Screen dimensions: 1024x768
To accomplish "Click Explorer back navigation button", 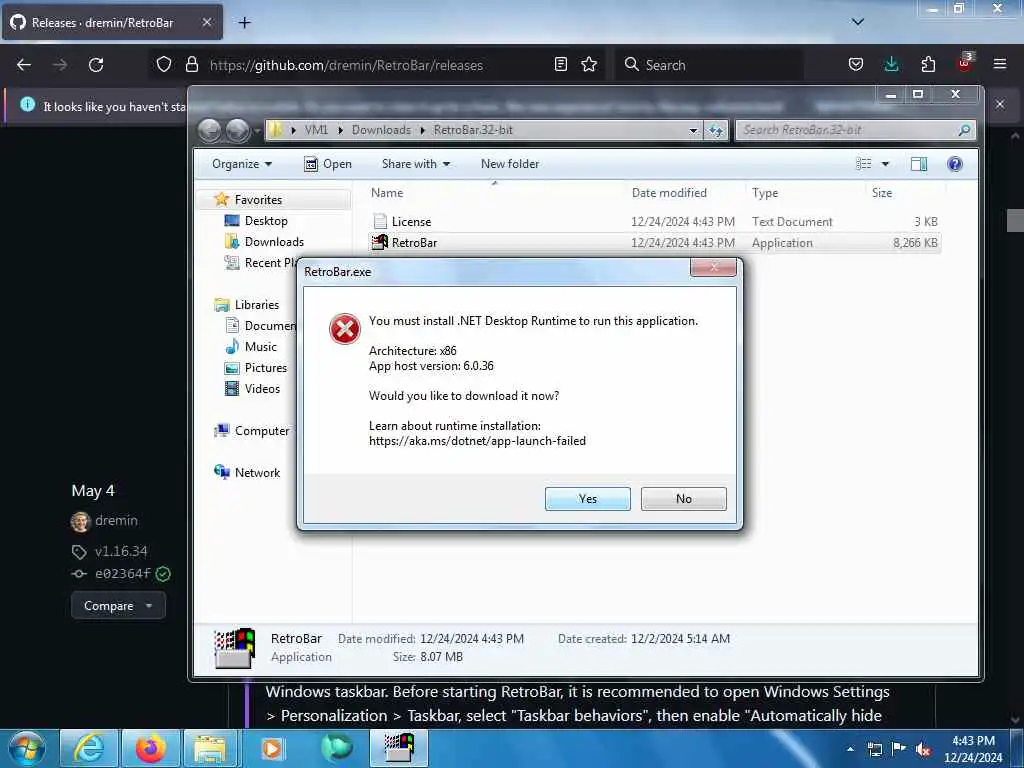I will (210, 131).
